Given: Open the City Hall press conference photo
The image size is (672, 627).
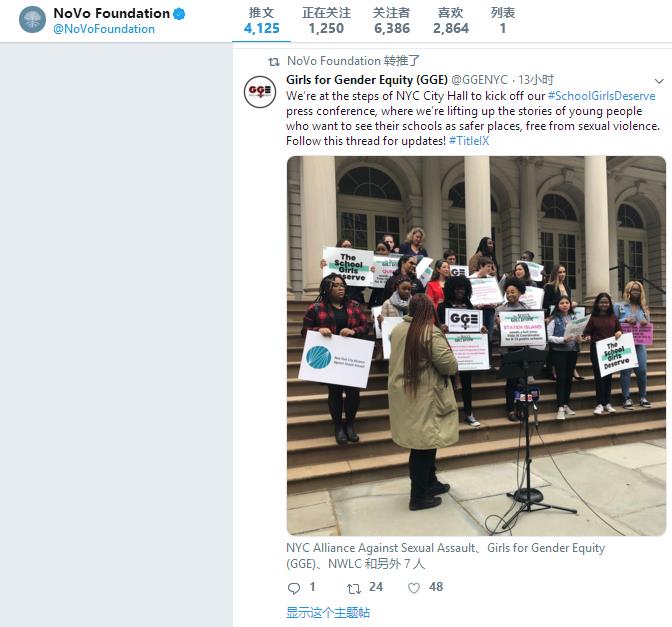Looking at the screenshot, I should 476,346.
